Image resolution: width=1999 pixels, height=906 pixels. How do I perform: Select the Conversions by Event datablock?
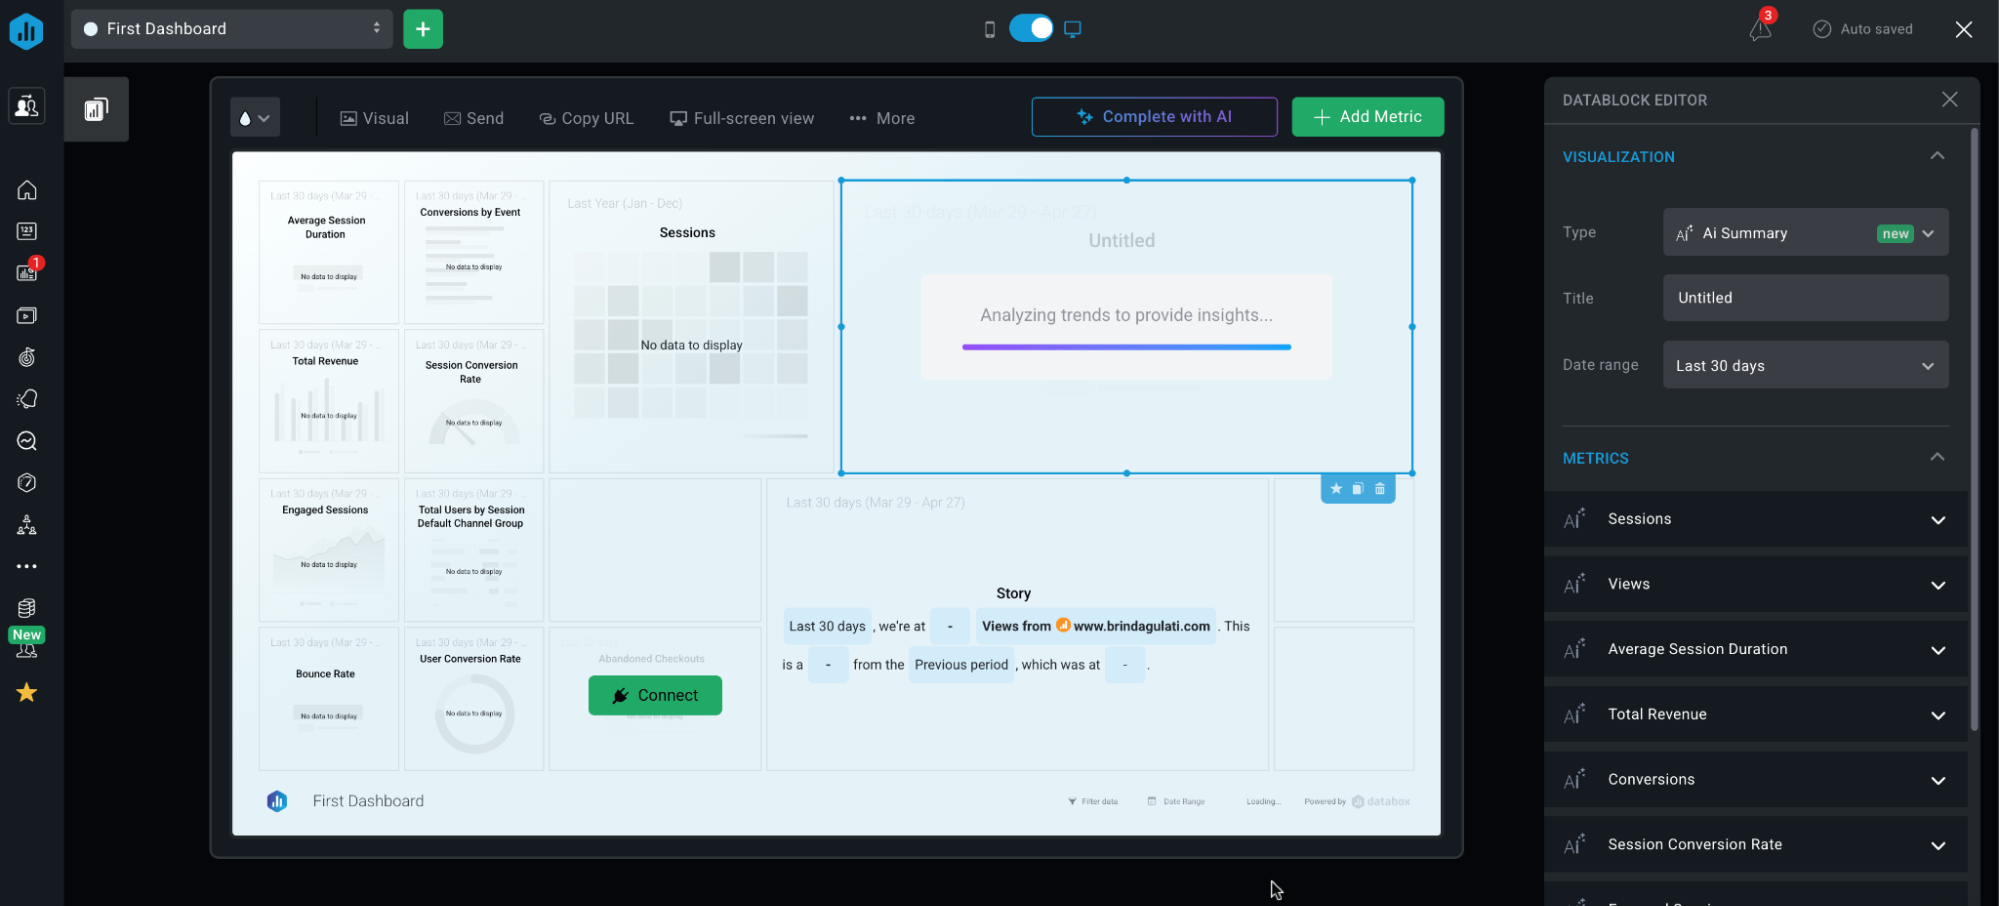tap(473, 252)
